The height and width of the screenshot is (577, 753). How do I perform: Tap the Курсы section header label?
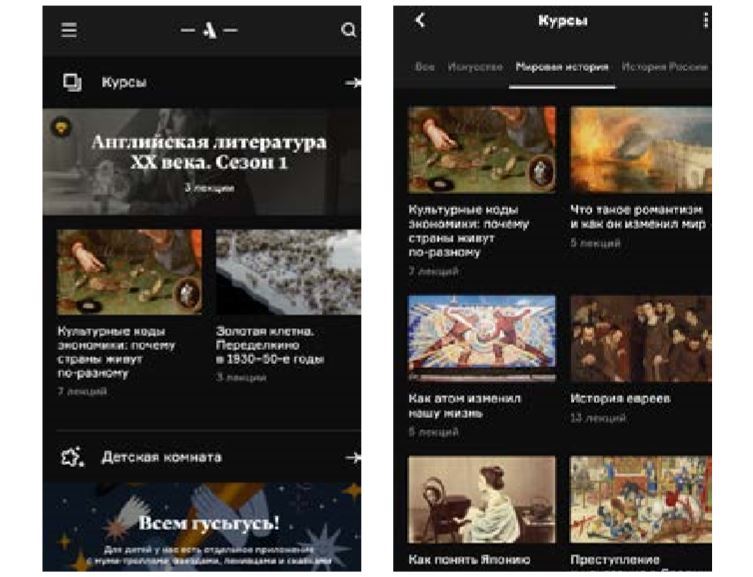[x=124, y=82]
